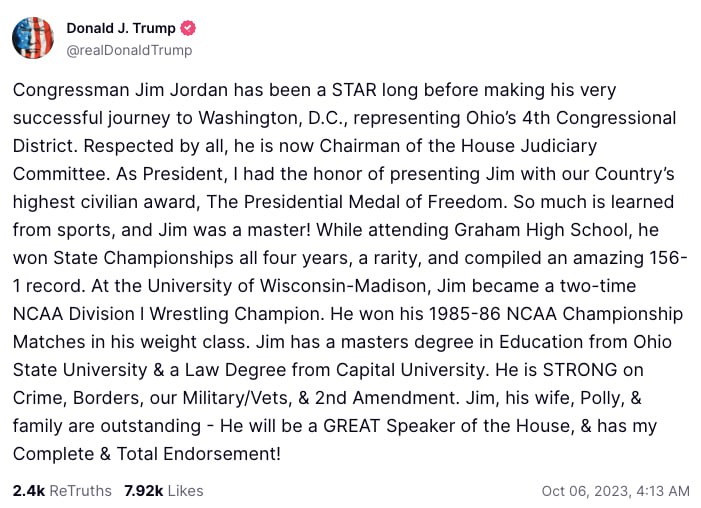Click the Oct 06, 2023 timestamp
The image size is (701, 508).
pos(615,490)
